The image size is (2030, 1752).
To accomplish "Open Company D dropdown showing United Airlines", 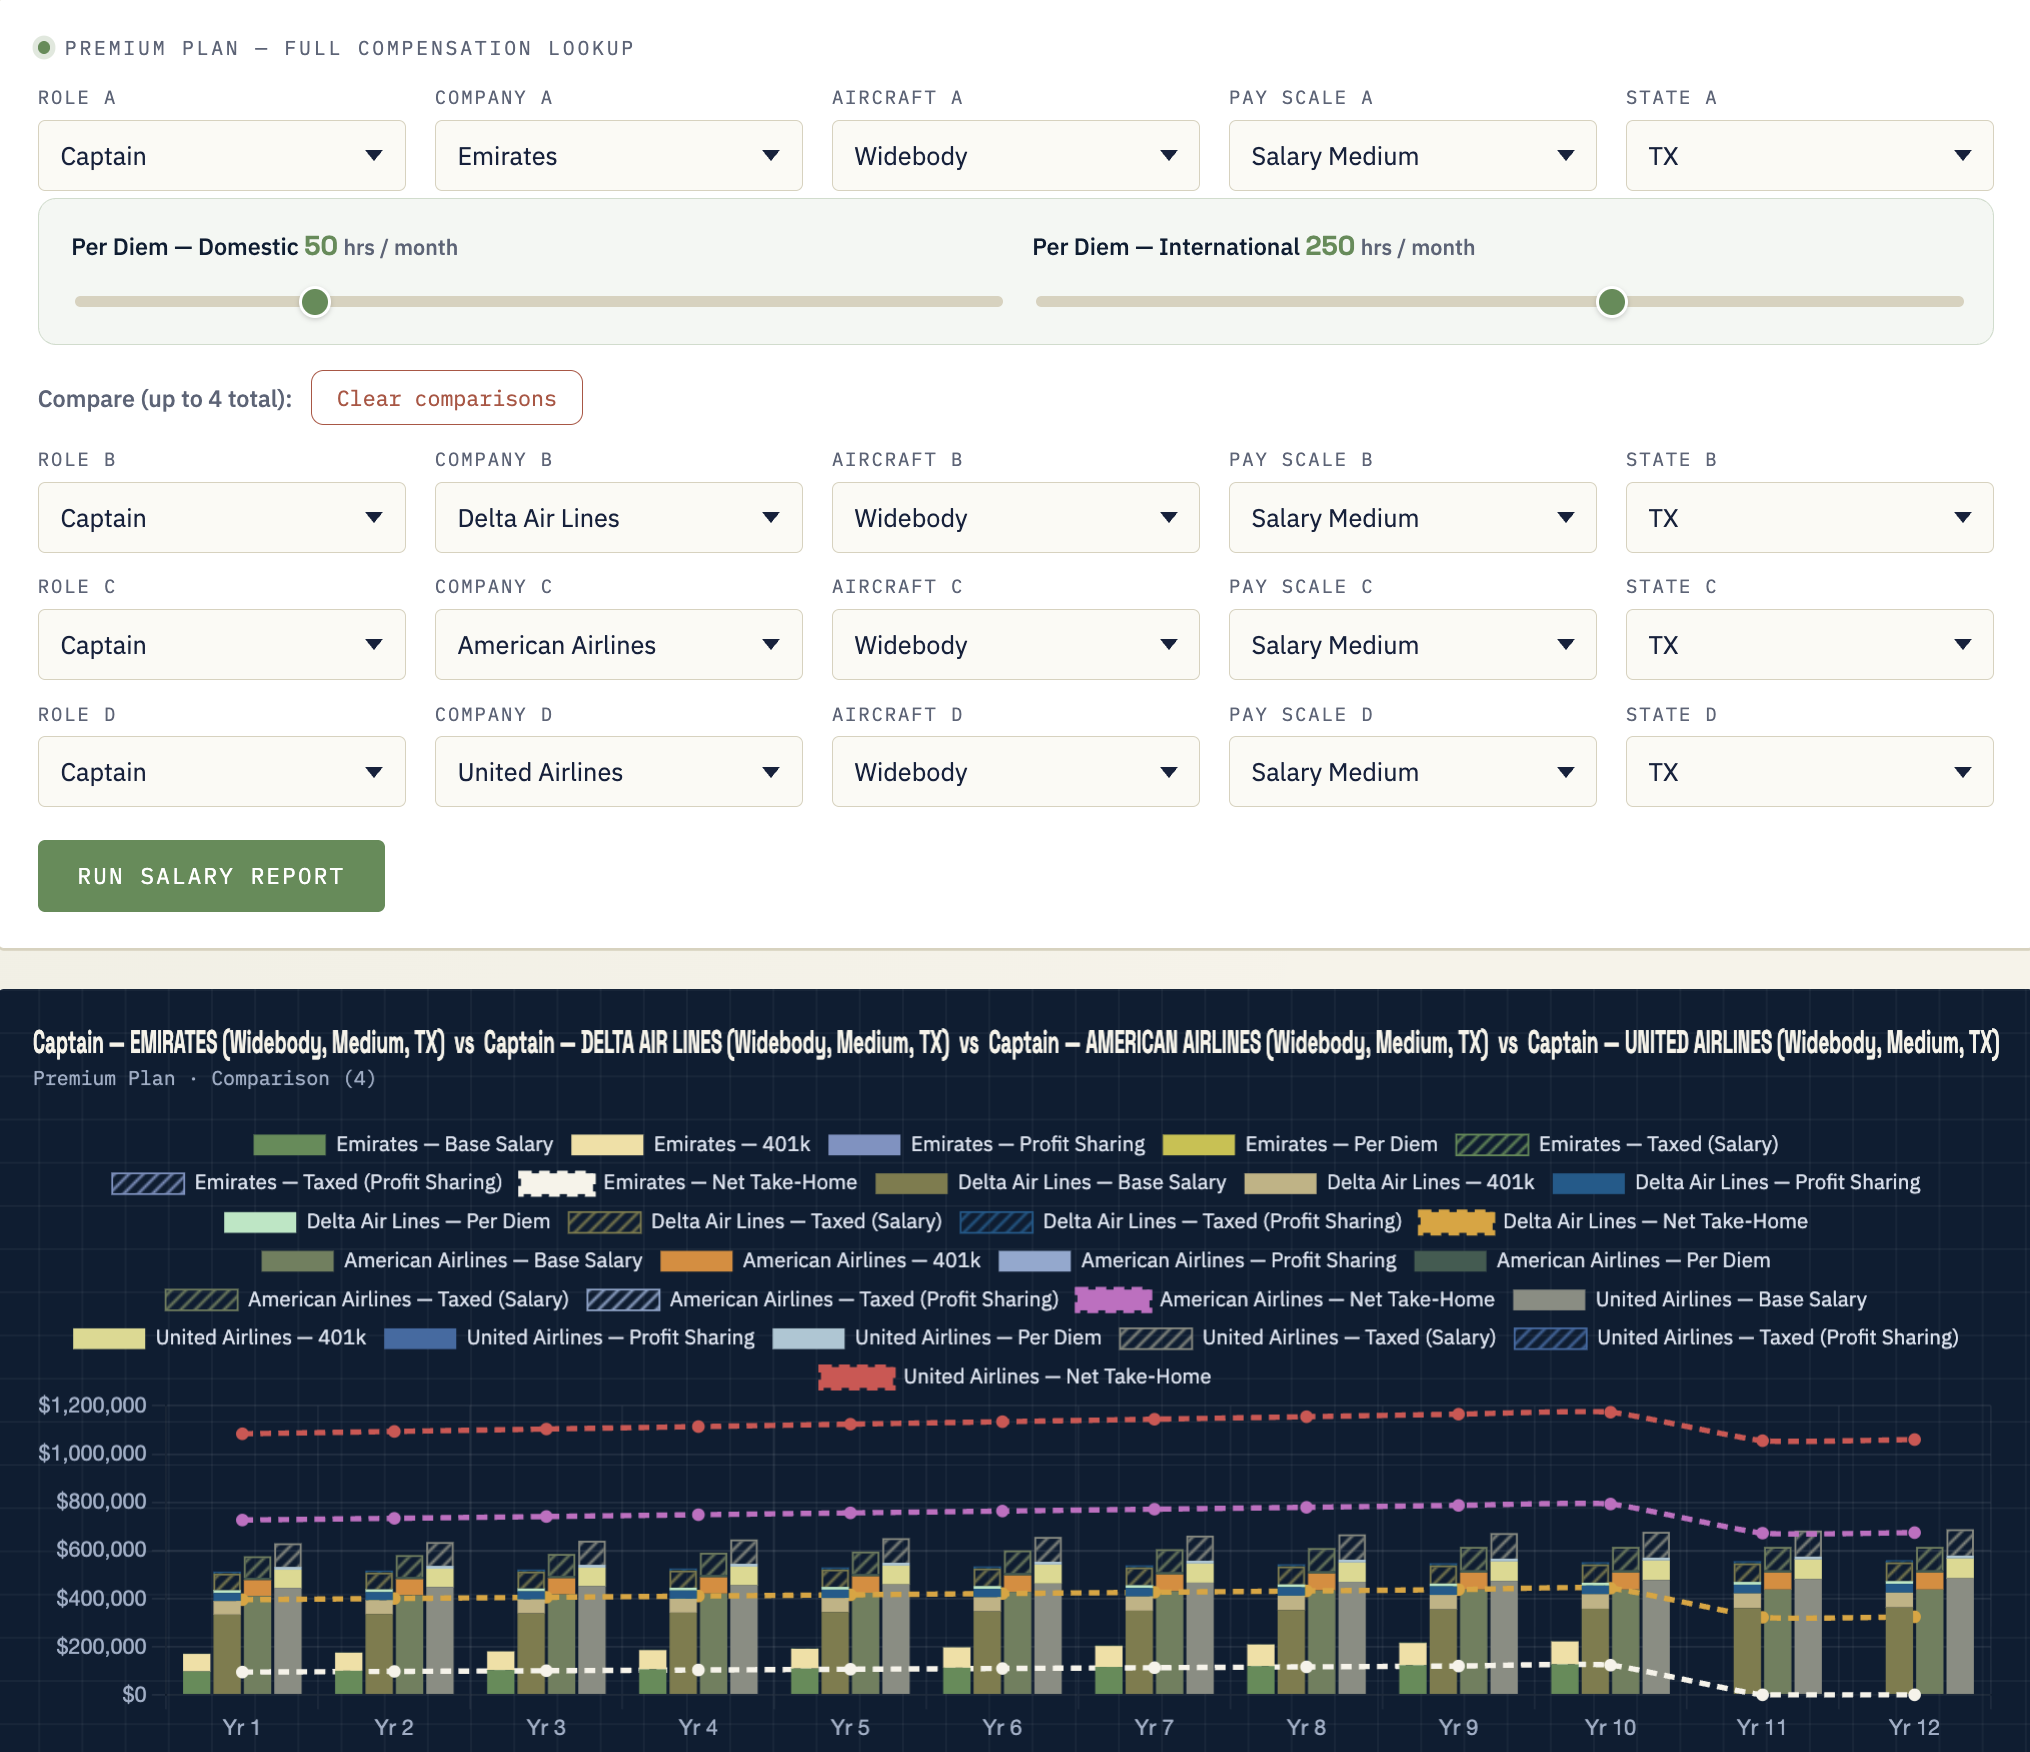I will 619,772.
